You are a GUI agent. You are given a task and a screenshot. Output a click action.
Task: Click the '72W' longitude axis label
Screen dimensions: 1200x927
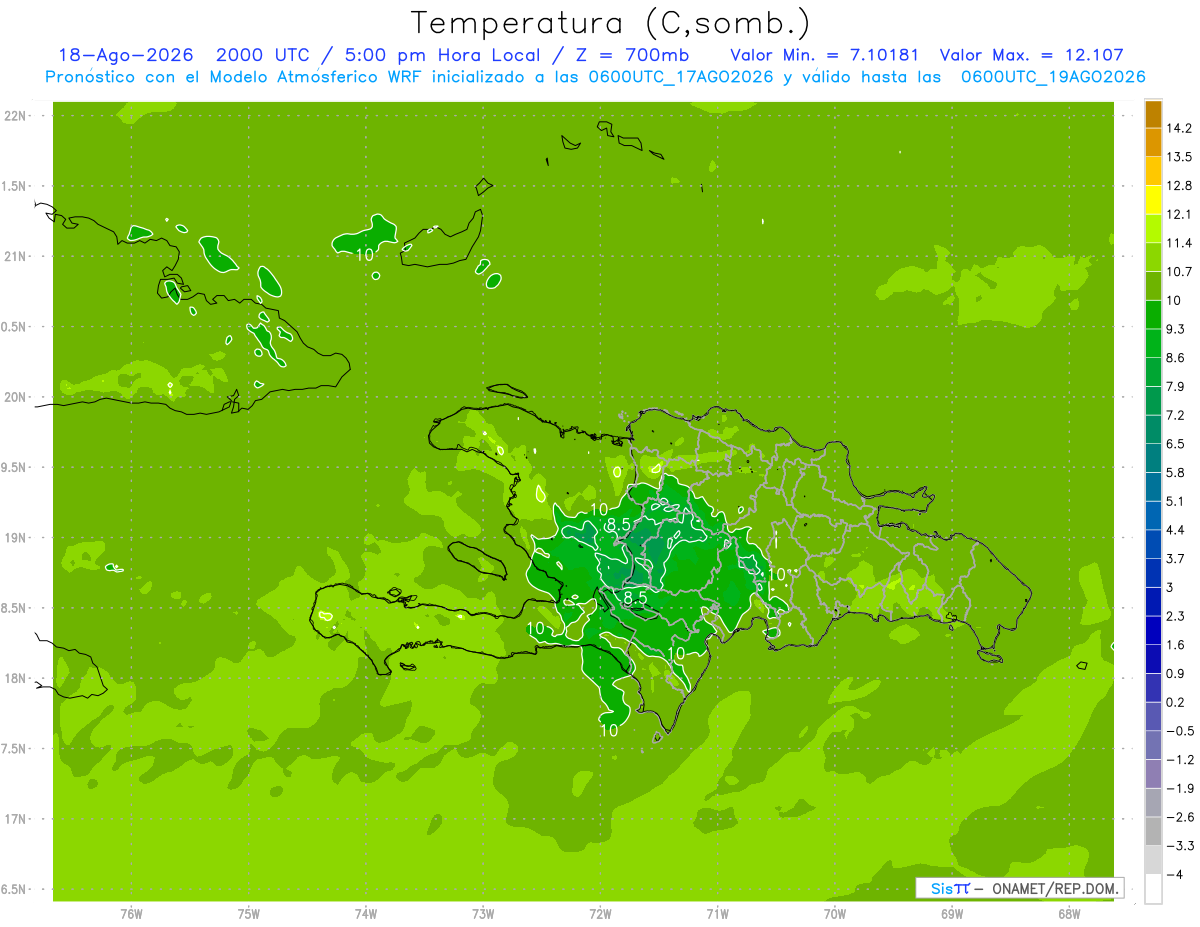[x=601, y=914]
